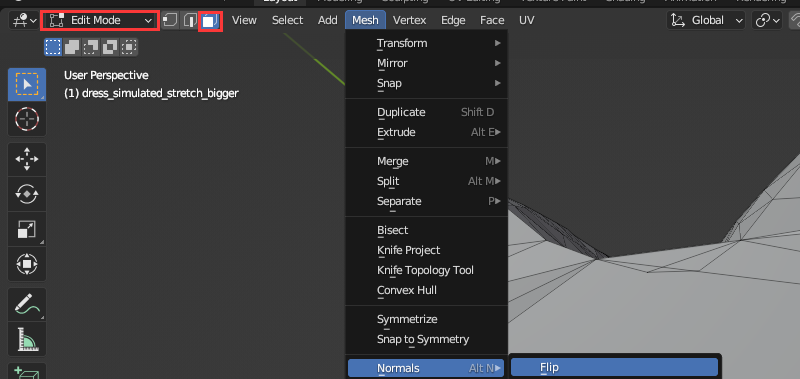Choose Symmetrize from Mesh menu
Image resolution: width=800 pixels, height=379 pixels.
coord(427,319)
